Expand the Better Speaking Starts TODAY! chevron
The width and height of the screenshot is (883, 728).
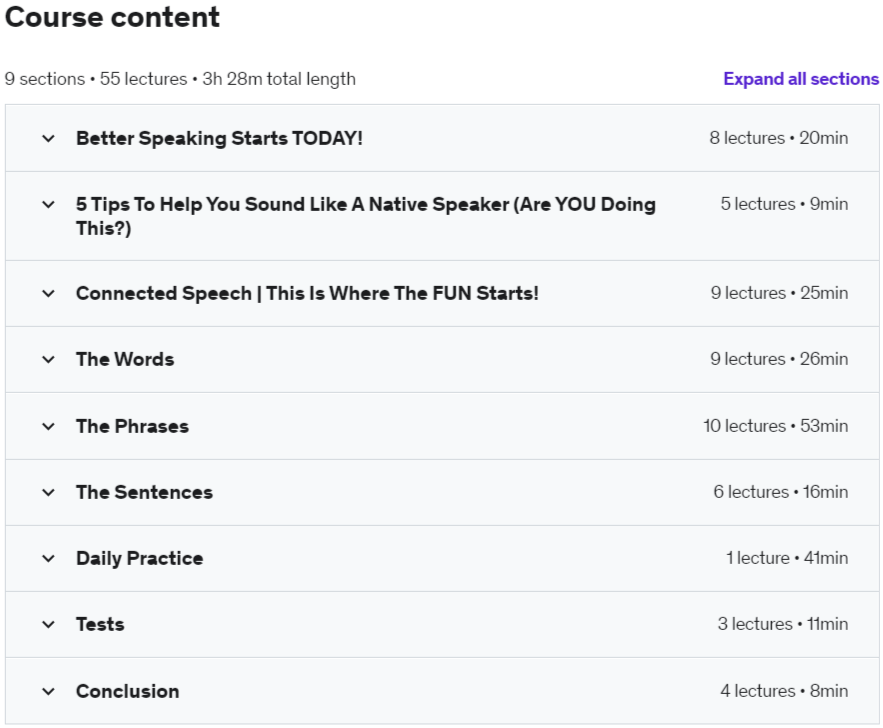(x=48, y=139)
